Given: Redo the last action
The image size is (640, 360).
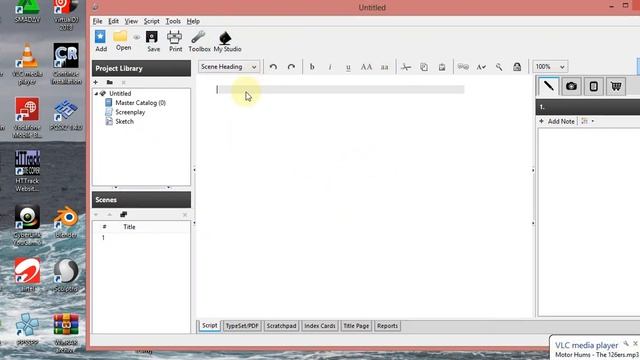Looking at the screenshot, I should (291, 67).
